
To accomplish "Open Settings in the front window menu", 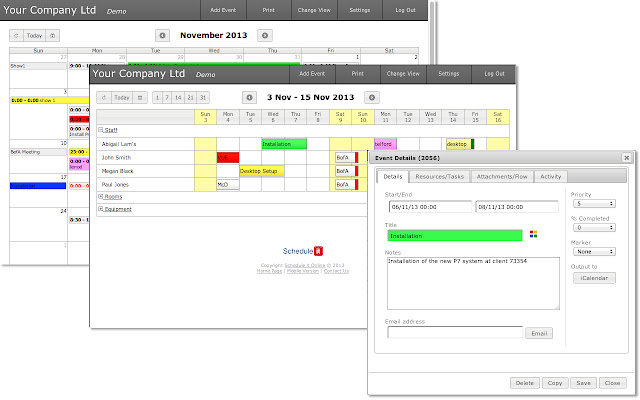I will [x=449, y=74].
